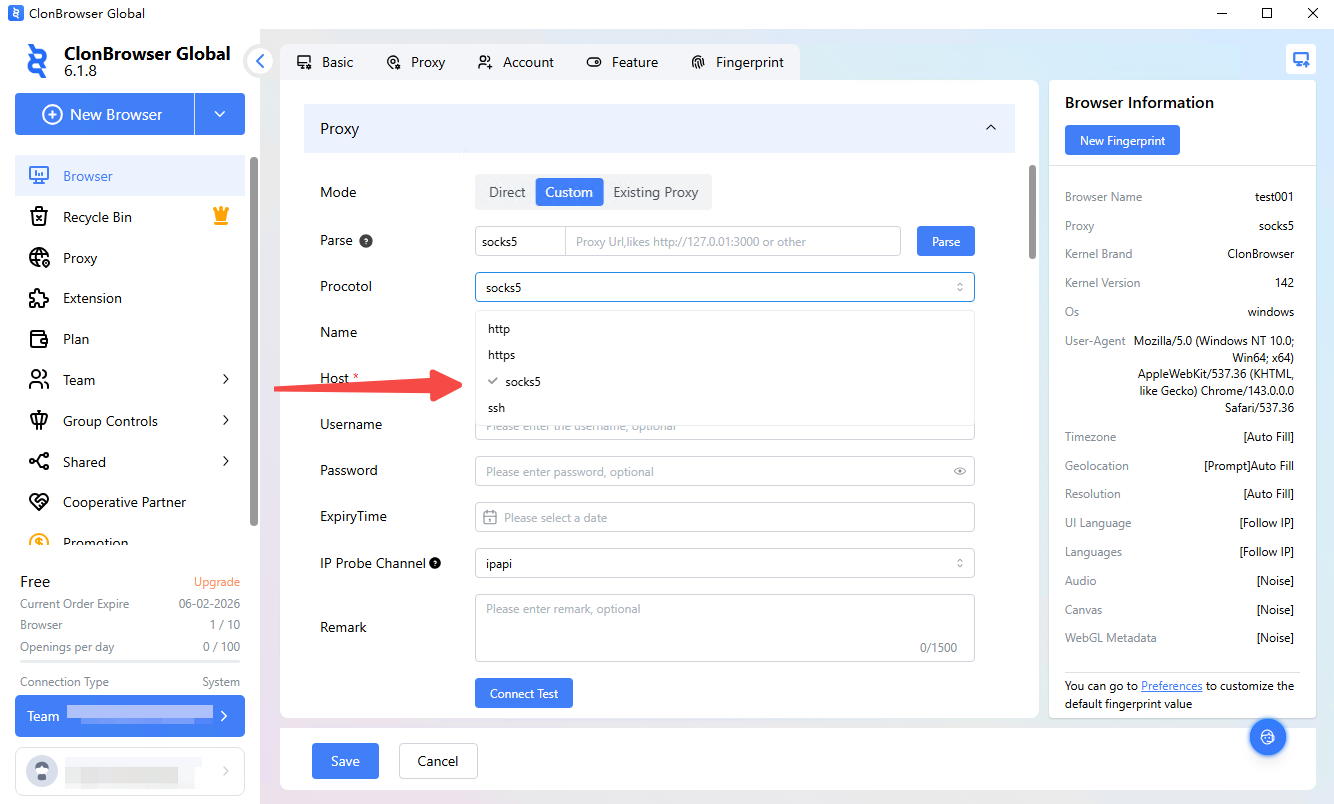
Task: Select Existing Proxy mode
Action: (655, 192)
